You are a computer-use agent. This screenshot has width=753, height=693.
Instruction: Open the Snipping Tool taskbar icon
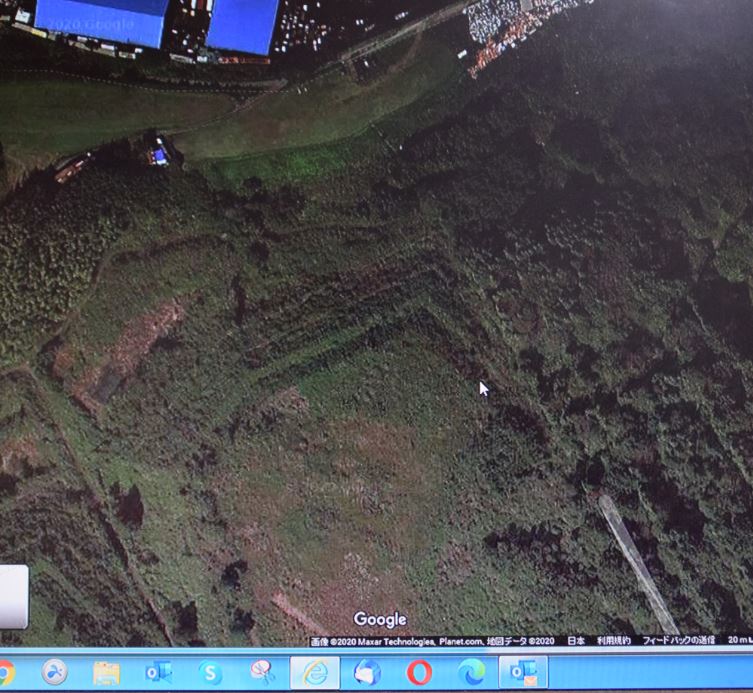(x=262, y=671)
